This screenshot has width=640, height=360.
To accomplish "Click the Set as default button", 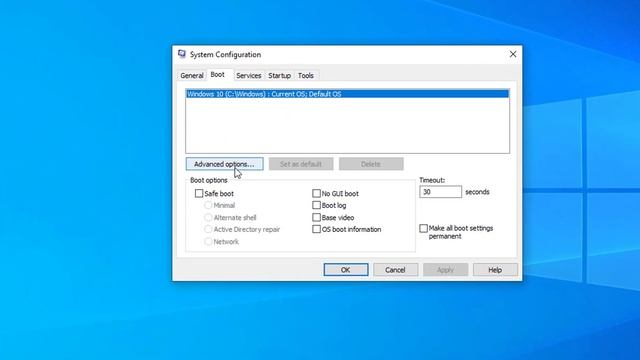I will tap(301, 164).
